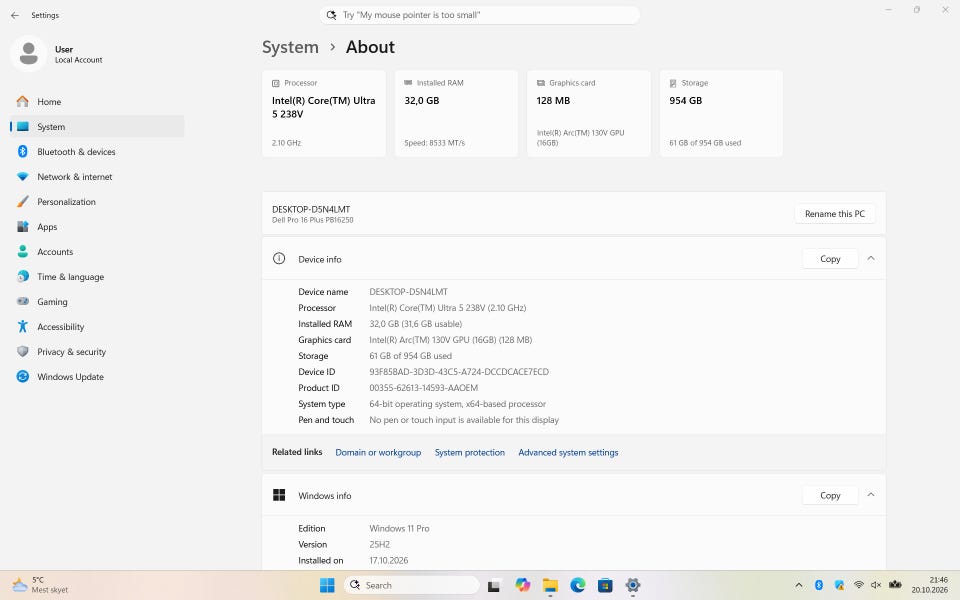Click the Windows Update sync icon
Screen dimensions: 960x600
click(23, 377)
